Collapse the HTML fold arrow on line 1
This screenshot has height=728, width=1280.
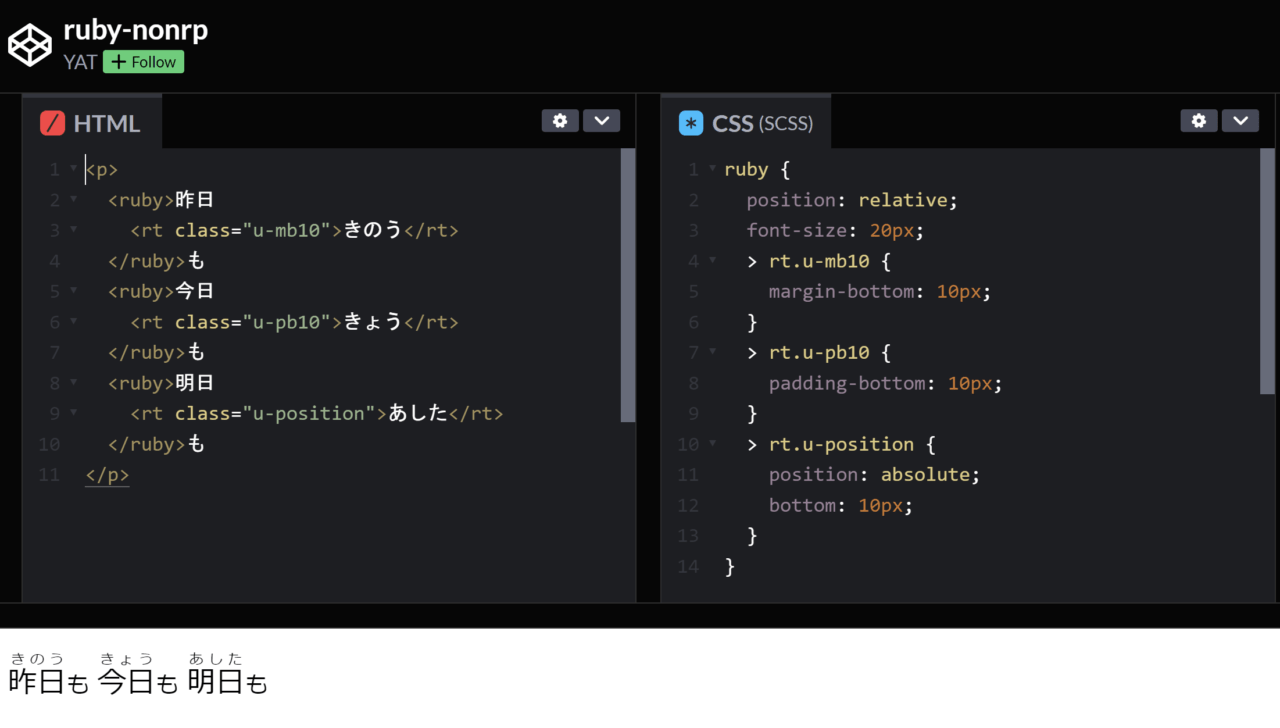[73, 169]
